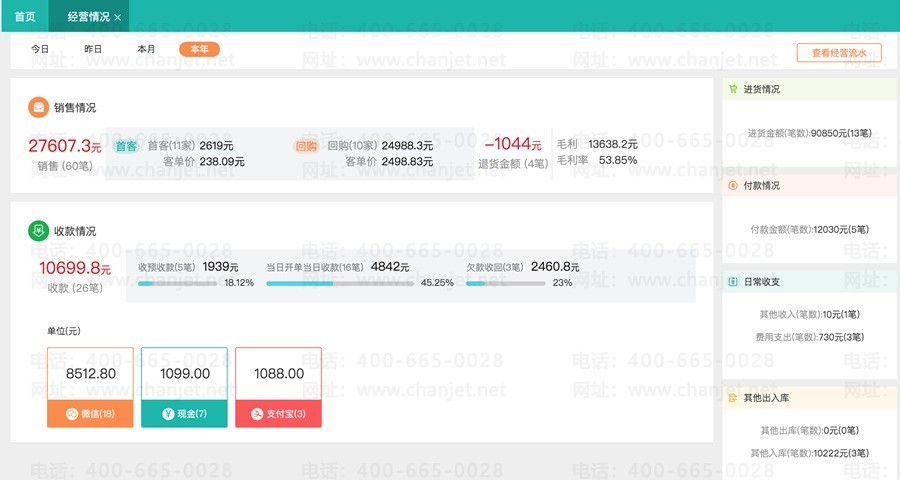This screenshot has width=900, height=480.
Task: Open the 现金(7) payment card button
Action: click(x=184, y=413)
